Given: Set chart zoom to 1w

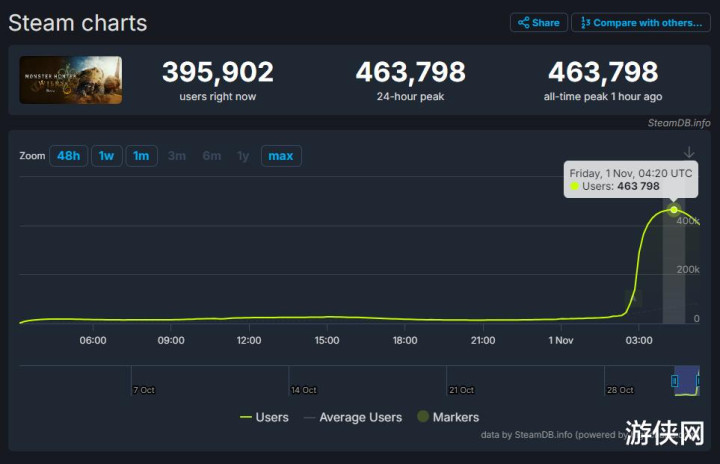Looking at the screenshot, I should coord(107,156).
